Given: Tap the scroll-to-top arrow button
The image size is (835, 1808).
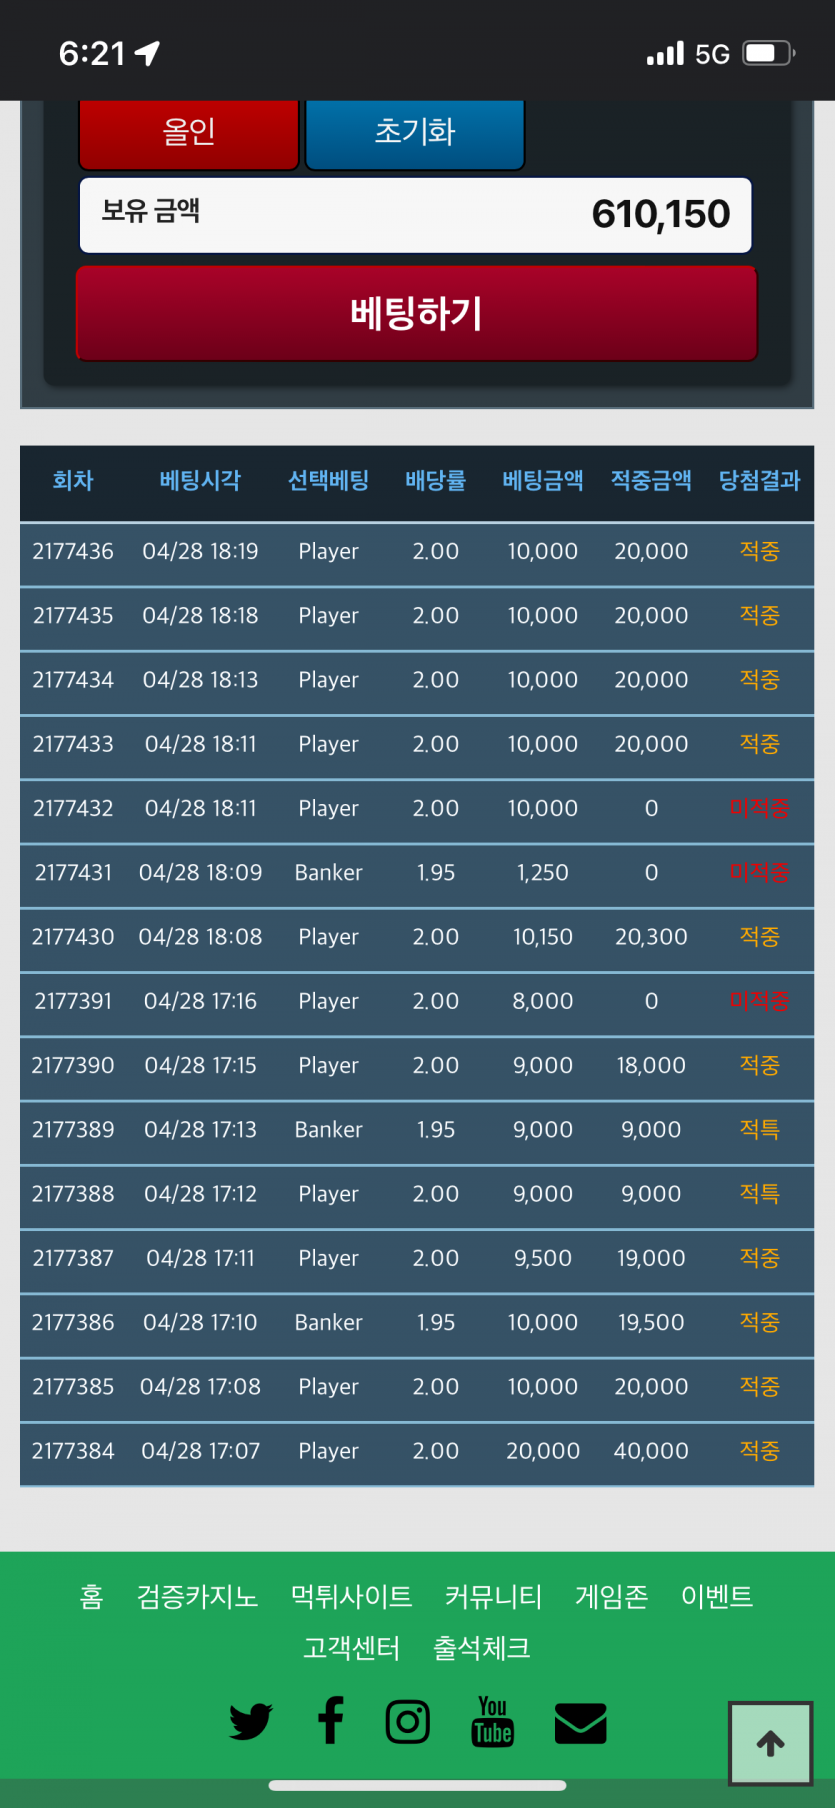Looking at the screenshot, I should (770, 1743).
